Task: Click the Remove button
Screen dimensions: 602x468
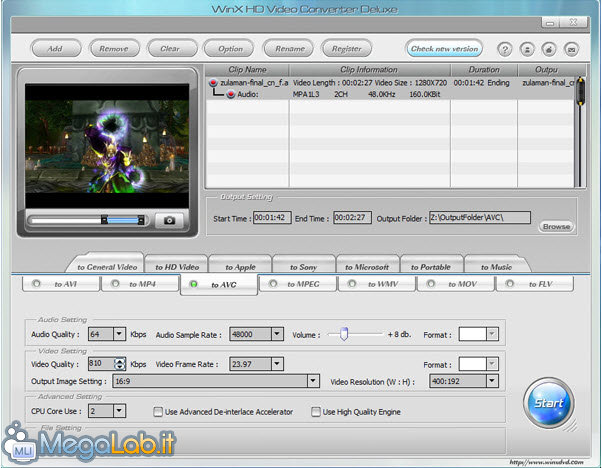Action: pos(114,49)
